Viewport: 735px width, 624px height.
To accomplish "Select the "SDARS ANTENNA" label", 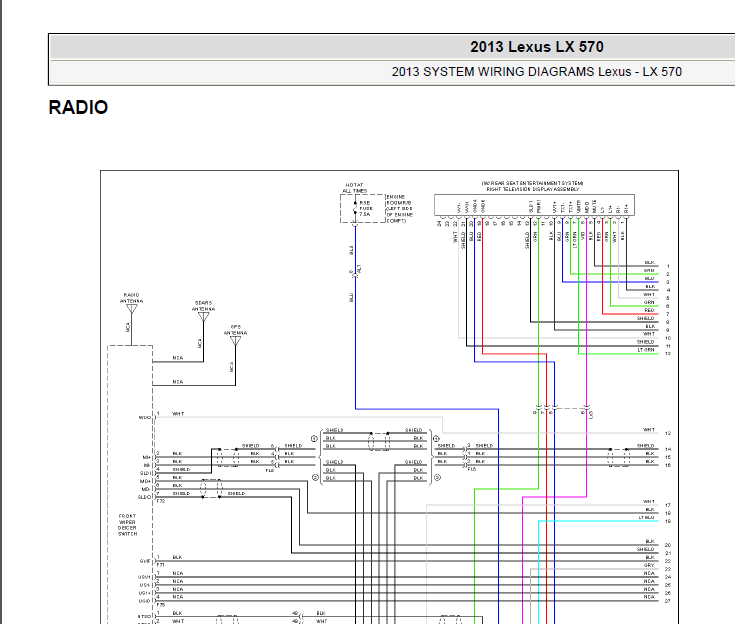I will (x=203, y=306).
